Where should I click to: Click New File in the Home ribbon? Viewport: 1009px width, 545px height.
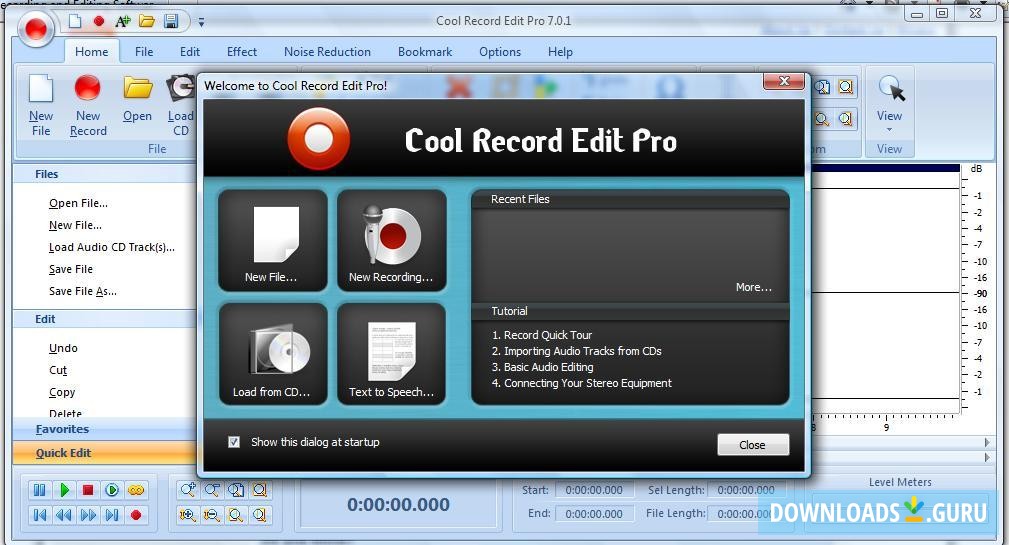pyautogui.click(x=41, y=106)
